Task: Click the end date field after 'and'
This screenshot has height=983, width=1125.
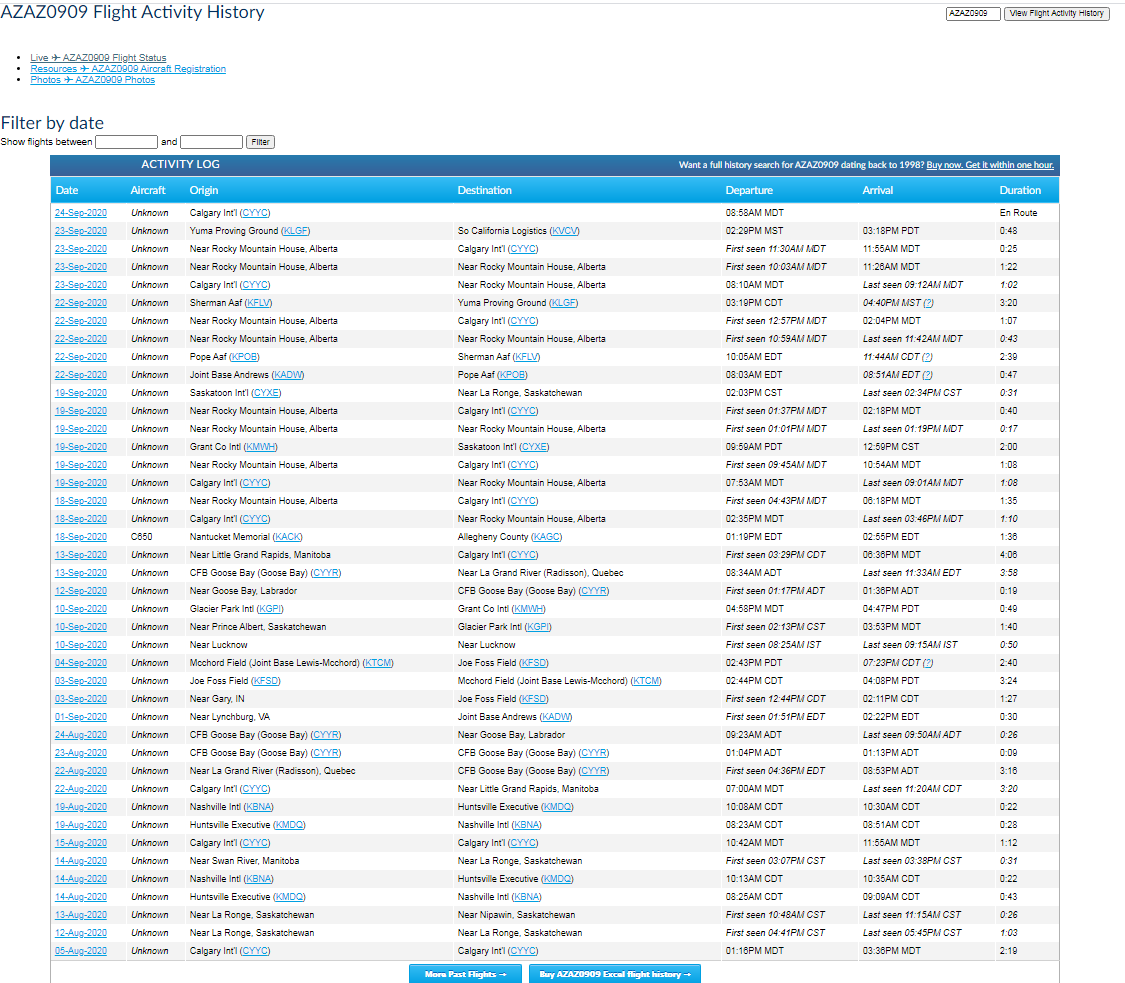Action: tap(211, 142)
